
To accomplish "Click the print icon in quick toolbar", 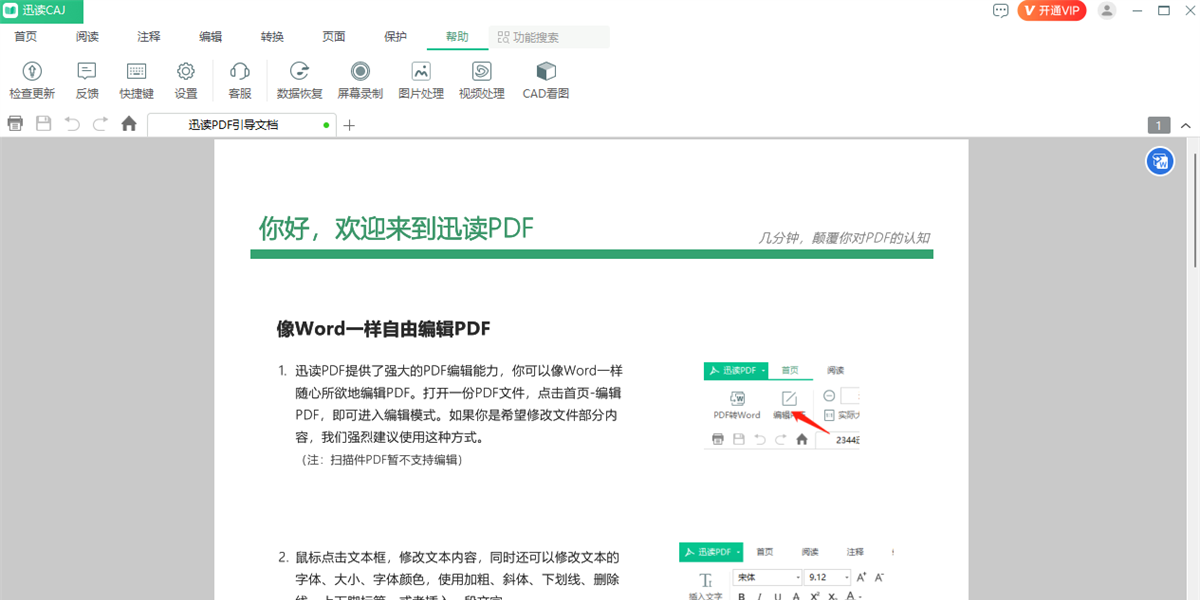I will 15,124.
